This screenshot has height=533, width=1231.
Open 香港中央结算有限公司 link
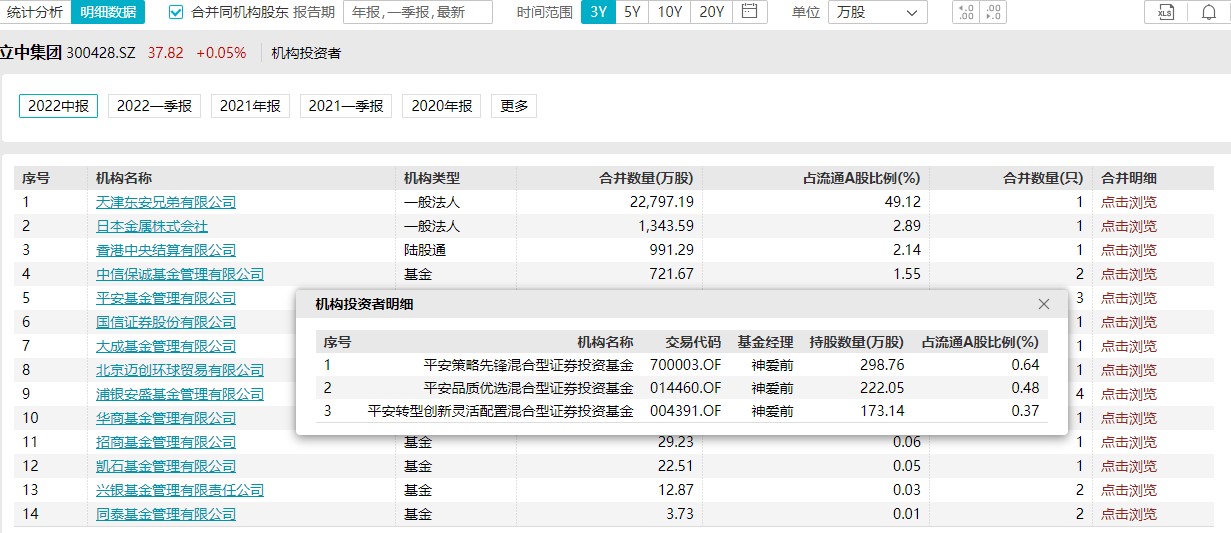(x=166, y=250)
